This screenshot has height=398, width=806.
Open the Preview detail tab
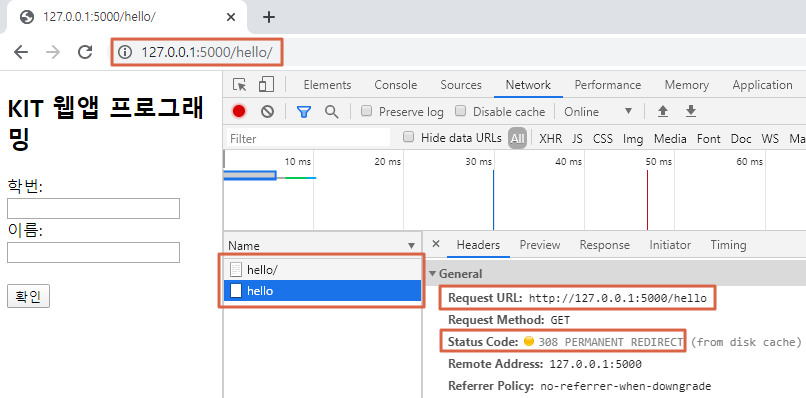pos(540,245)
